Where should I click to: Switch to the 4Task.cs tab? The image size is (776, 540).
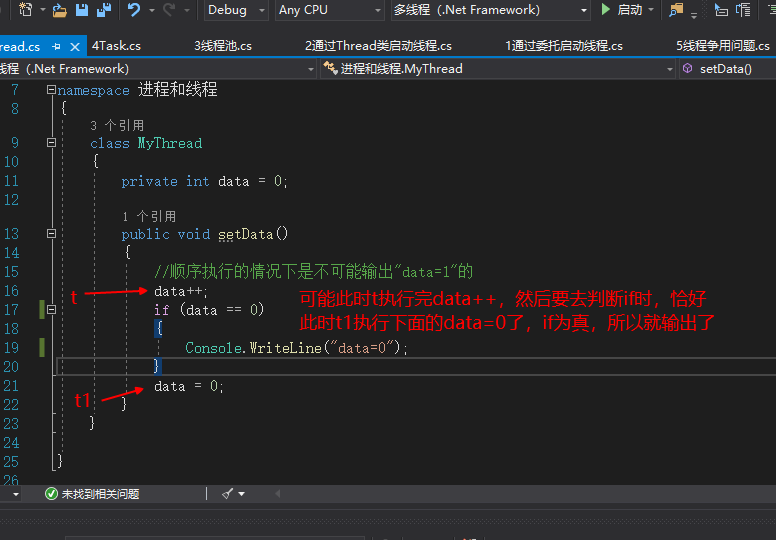116,46
